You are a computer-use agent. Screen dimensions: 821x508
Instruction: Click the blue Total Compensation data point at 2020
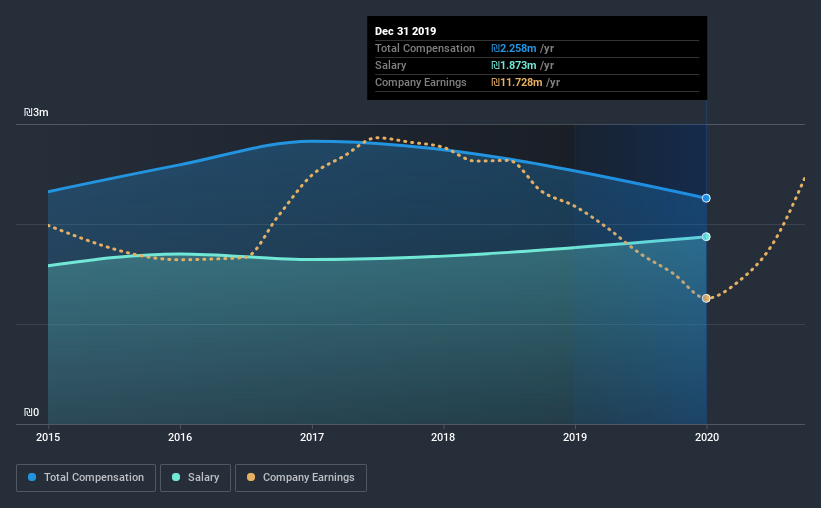pos(706,198)
